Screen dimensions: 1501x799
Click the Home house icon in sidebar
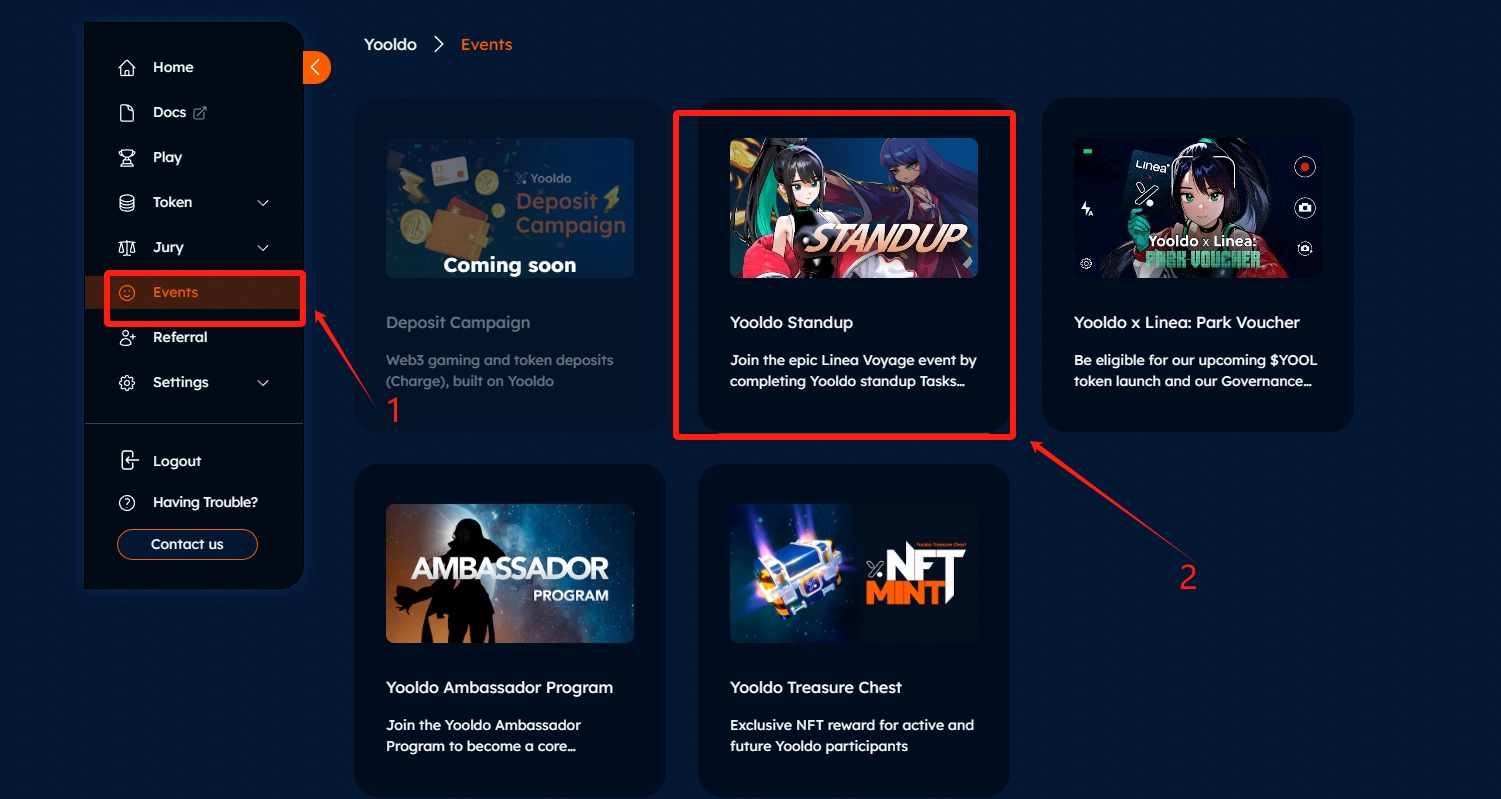point(127,68)
